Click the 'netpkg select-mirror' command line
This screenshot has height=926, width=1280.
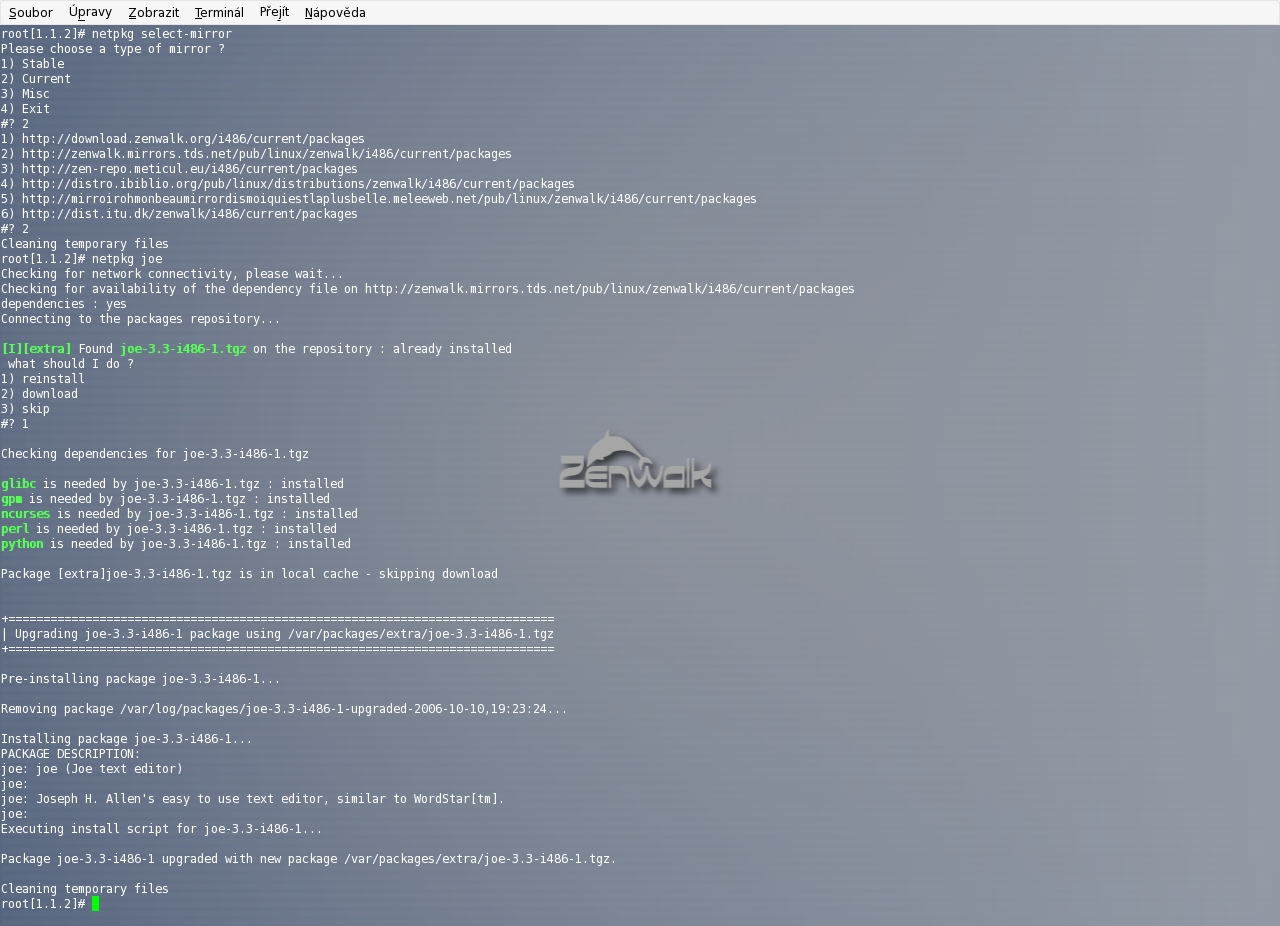click(x=116, y=34)
